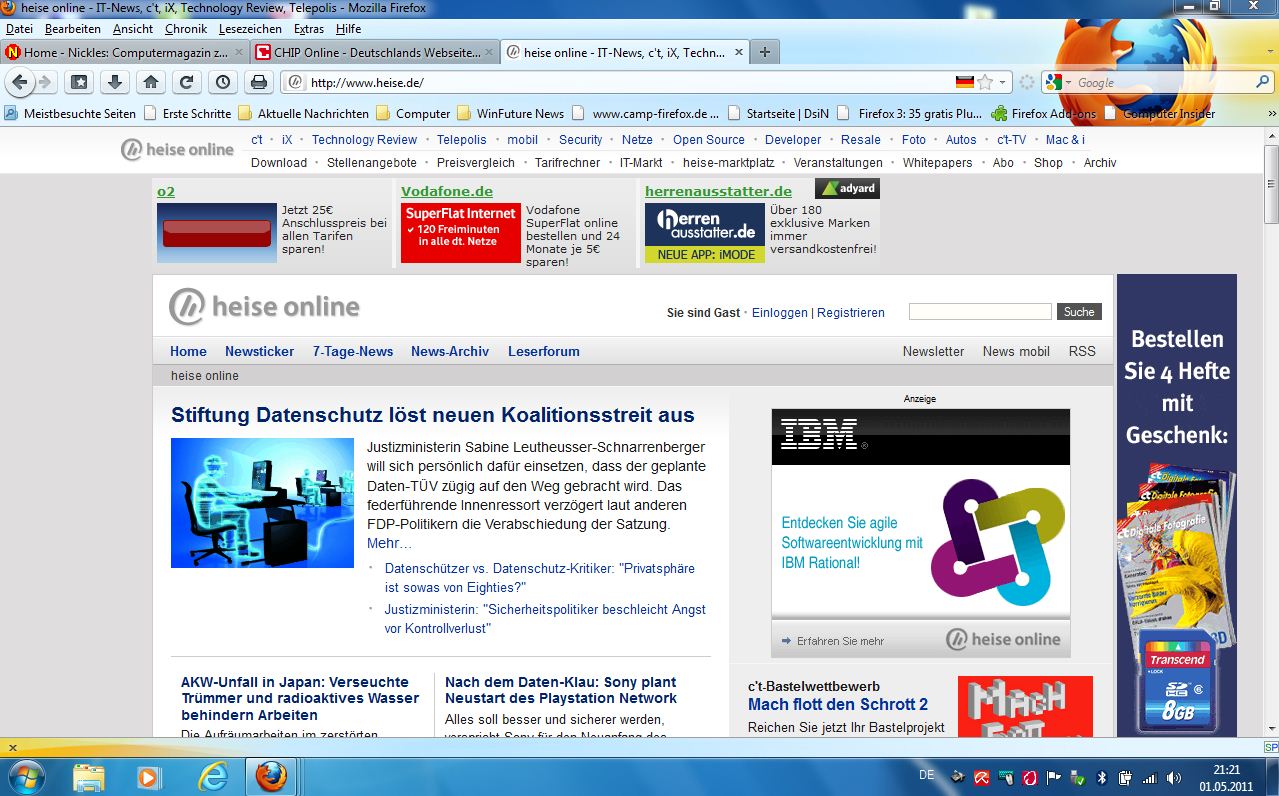Viewport: 1279px width, 796px height.
Task: Click the Home toolbar button
Action: (x=150, y=82)
